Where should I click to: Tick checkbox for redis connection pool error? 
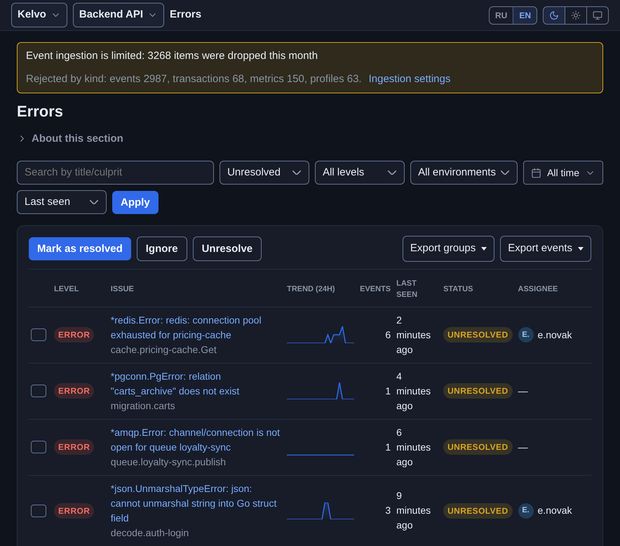pyautogui.click(x=38, y=335)
